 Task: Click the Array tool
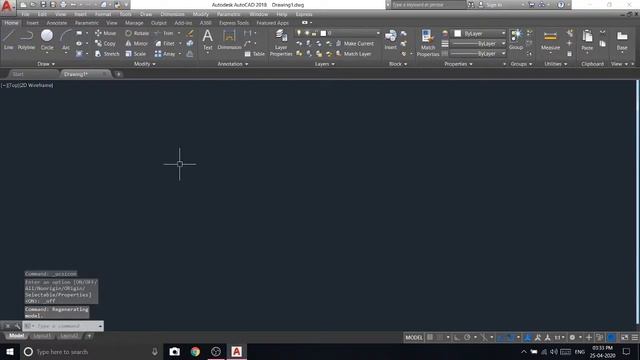coord(165,53)
